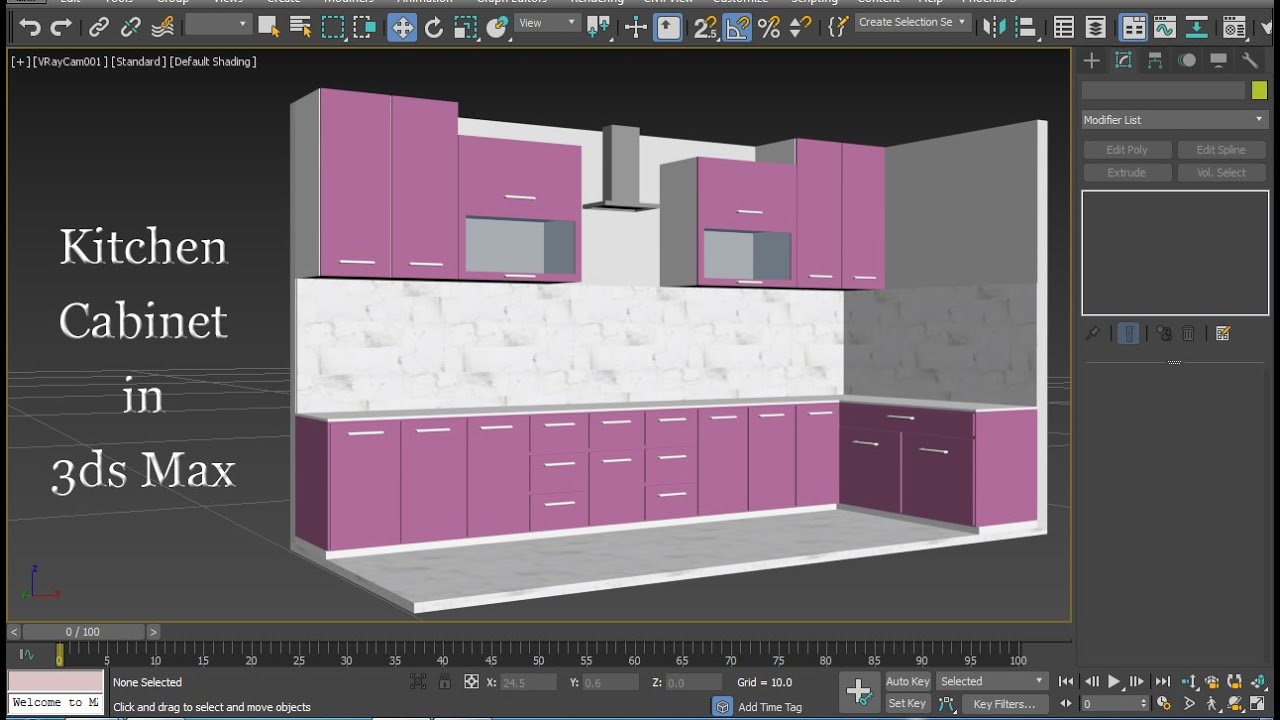The width and height of the screenshot is (1280, 720).
Task: Click the Align tool icon
Action: [x=1027, y=27]
